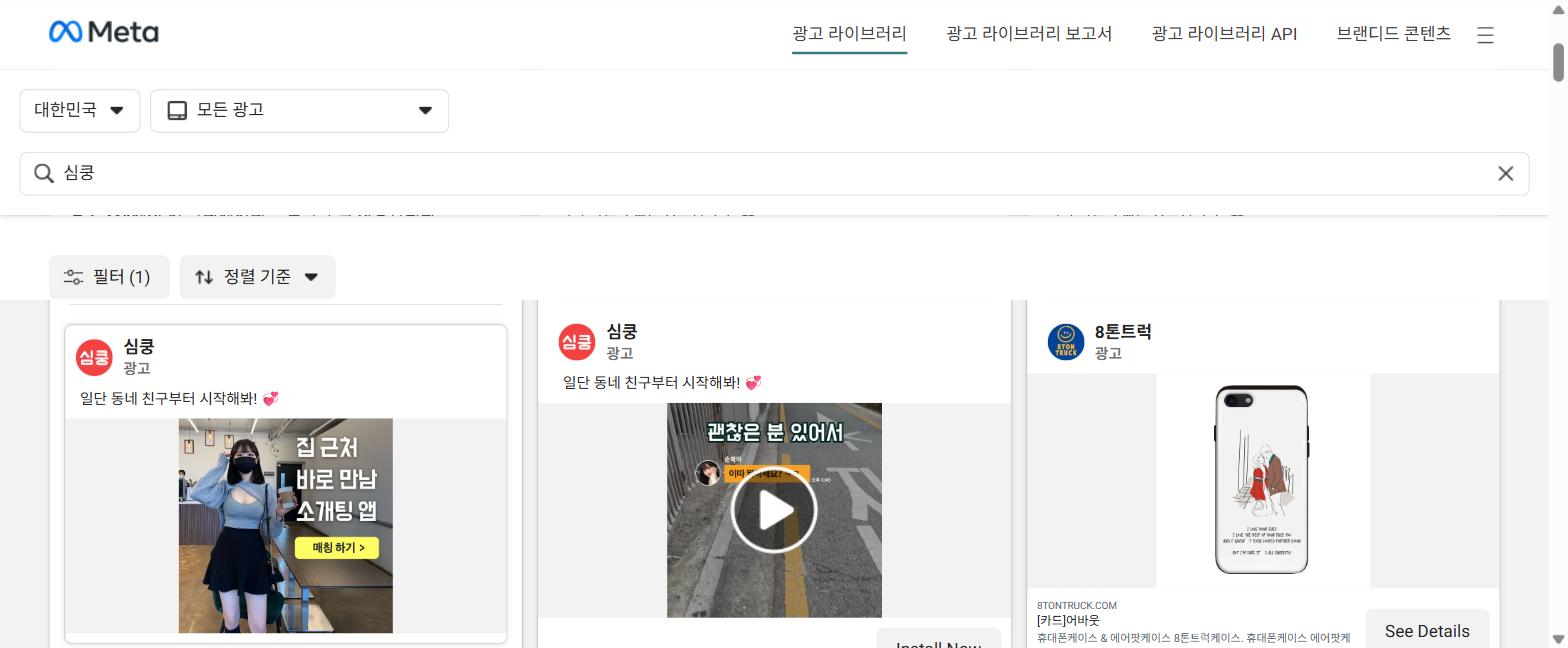The width and height of the screenshot is (1568, 648).
Task: Open the 광고 라이브러리 API tab
Action: point(1224,33)
